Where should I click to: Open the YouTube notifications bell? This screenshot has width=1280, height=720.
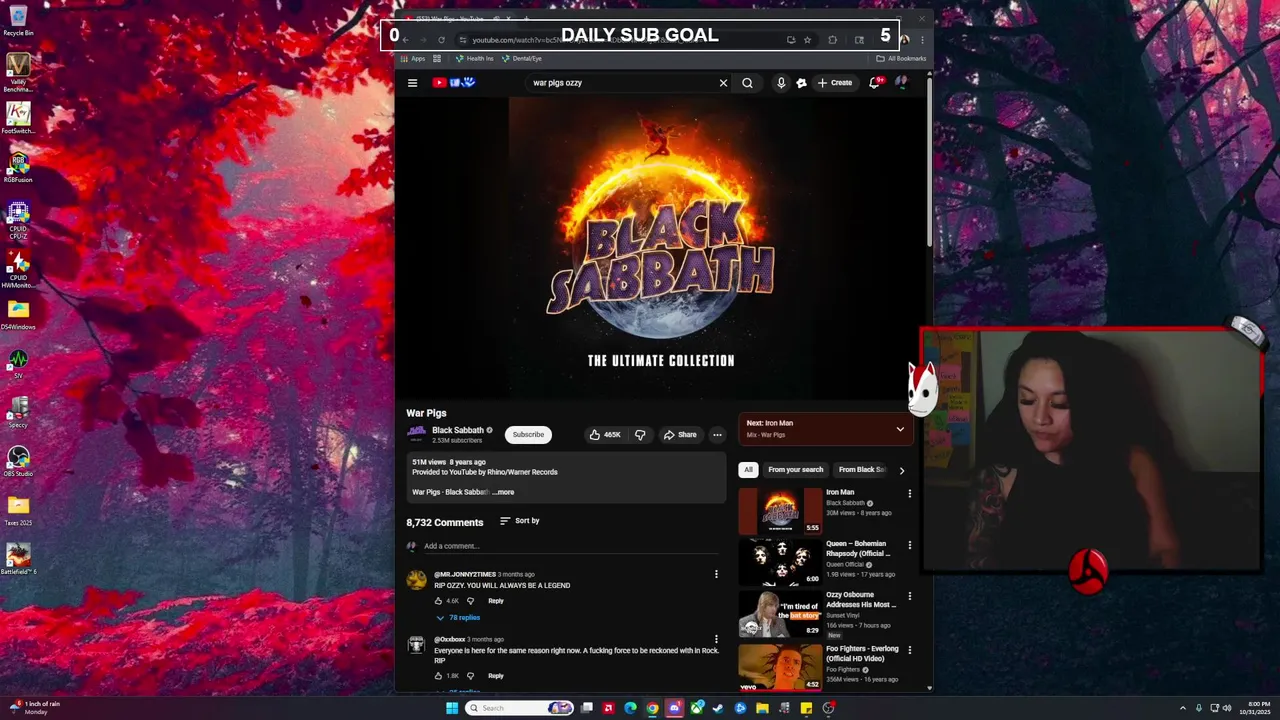click(875, 83)
